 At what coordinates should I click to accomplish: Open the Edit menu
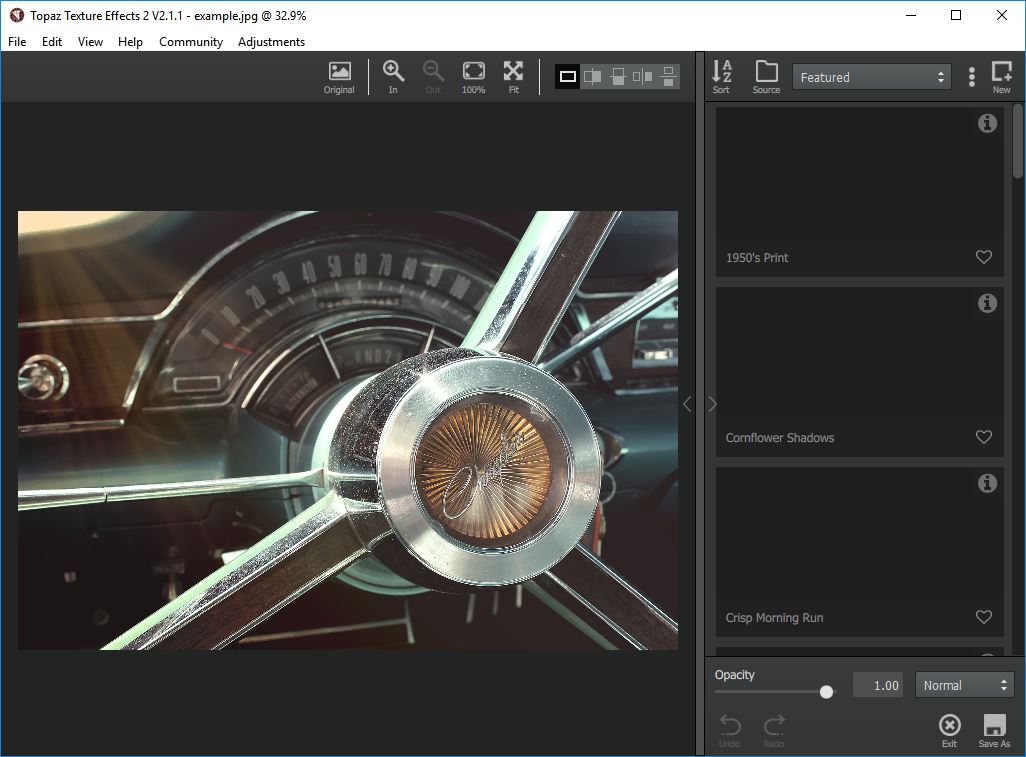pos(52,42)
